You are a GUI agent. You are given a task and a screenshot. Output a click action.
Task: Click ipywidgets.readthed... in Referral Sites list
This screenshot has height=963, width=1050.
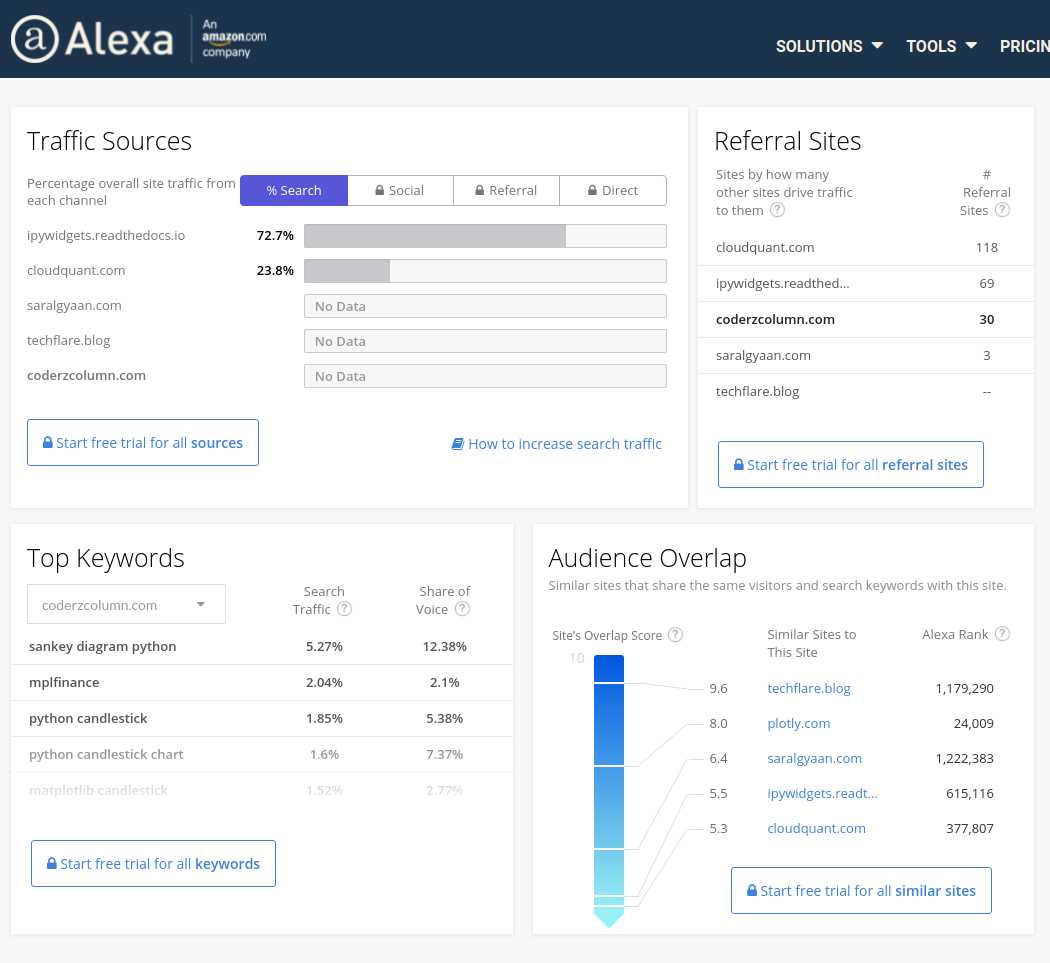782,283
